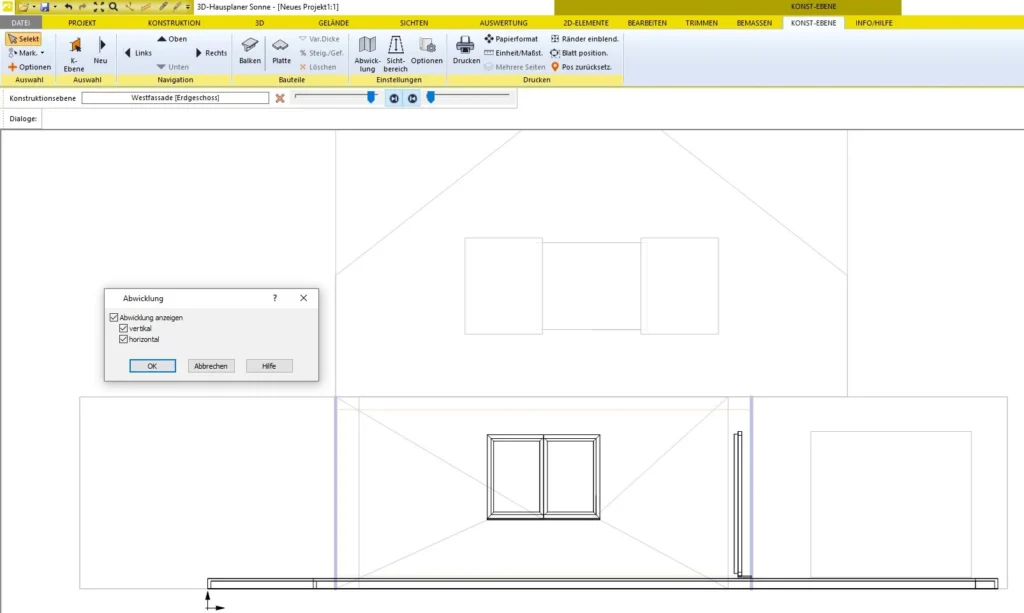Uncheck the Abwicklung anzeigen checkbox

[x=114, y=317]
